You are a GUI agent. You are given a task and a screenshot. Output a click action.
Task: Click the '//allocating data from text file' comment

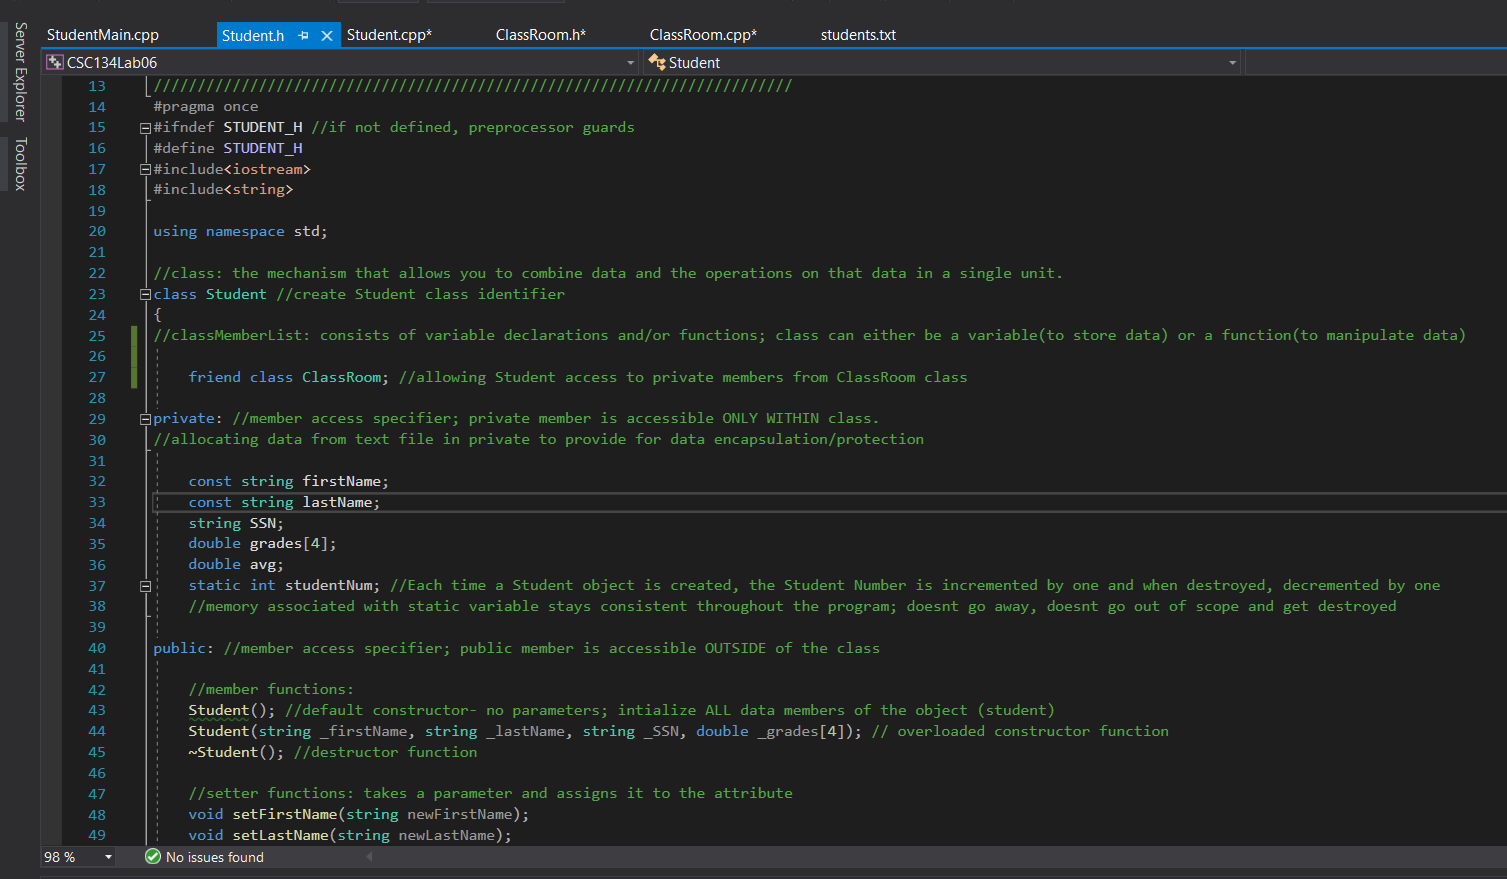[x=538, y=439]
